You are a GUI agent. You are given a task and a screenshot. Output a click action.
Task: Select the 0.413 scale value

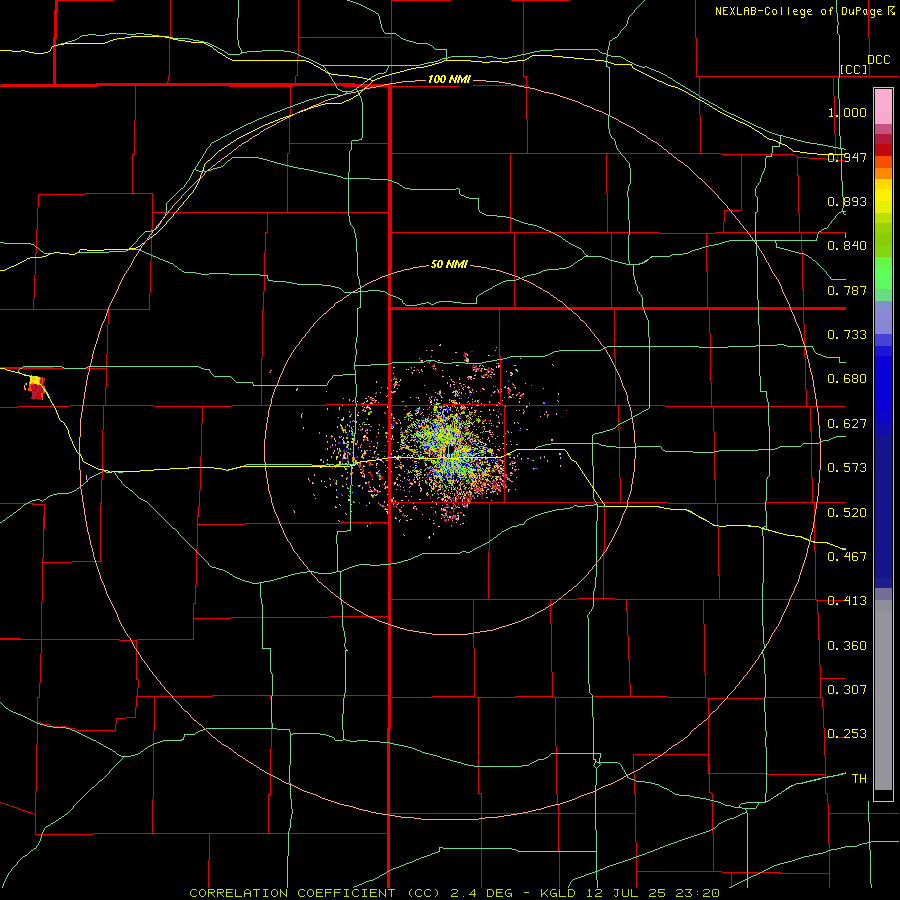click(847, 601)
